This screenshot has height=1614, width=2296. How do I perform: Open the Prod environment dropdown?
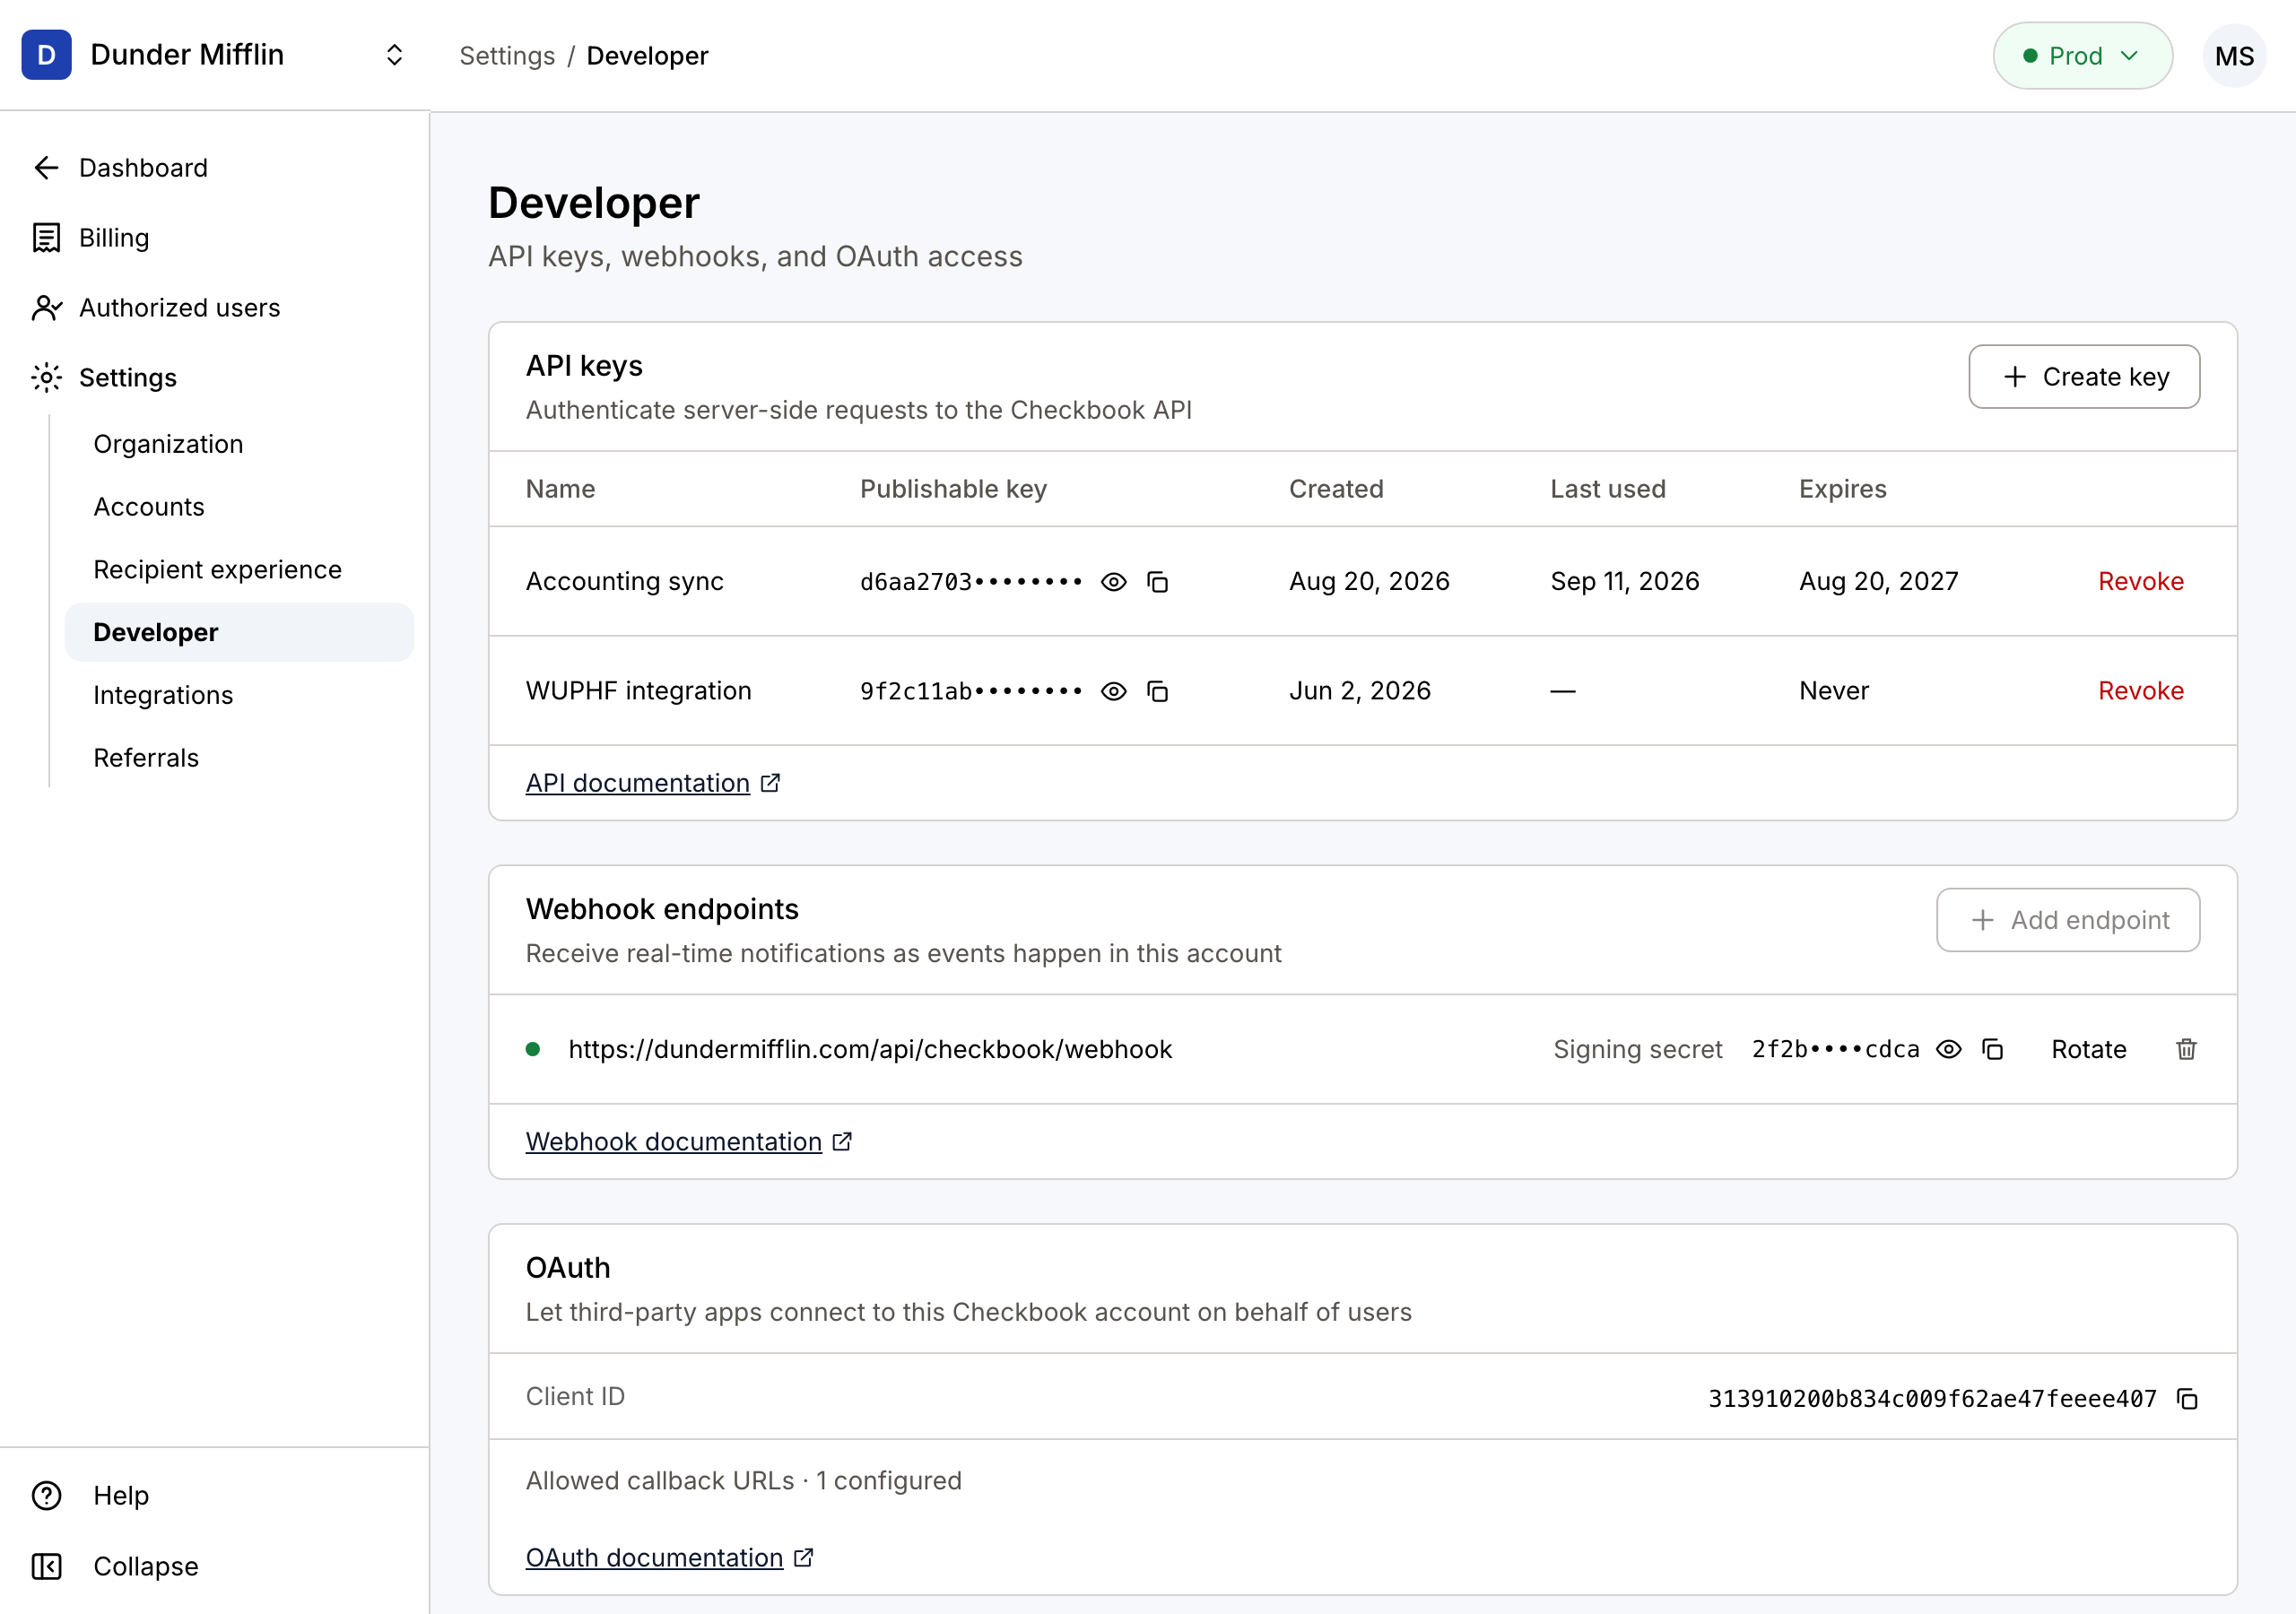coord(2082,56)
